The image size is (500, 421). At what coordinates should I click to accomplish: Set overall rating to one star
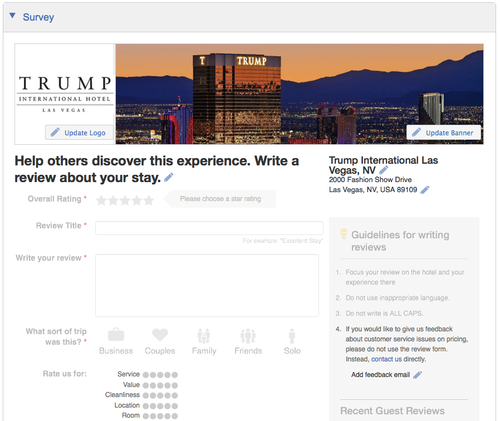point(101,200)
